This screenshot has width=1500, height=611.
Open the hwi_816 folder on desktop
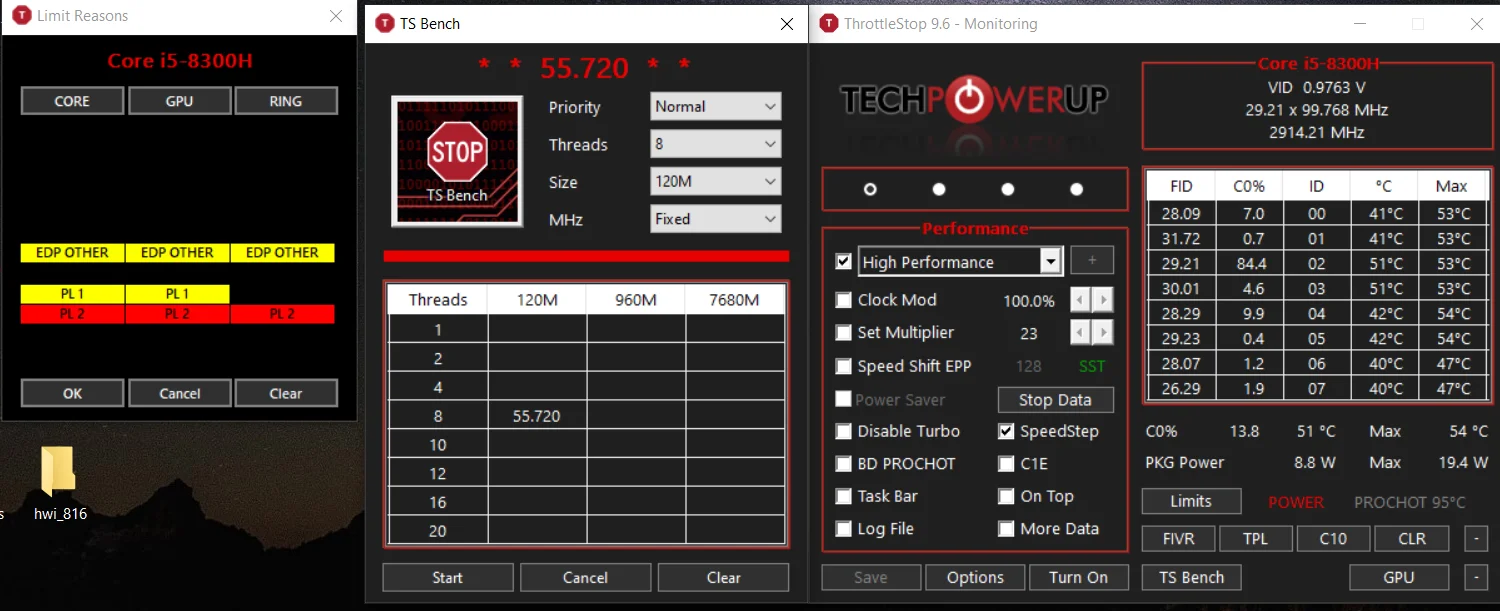point(59,484)
